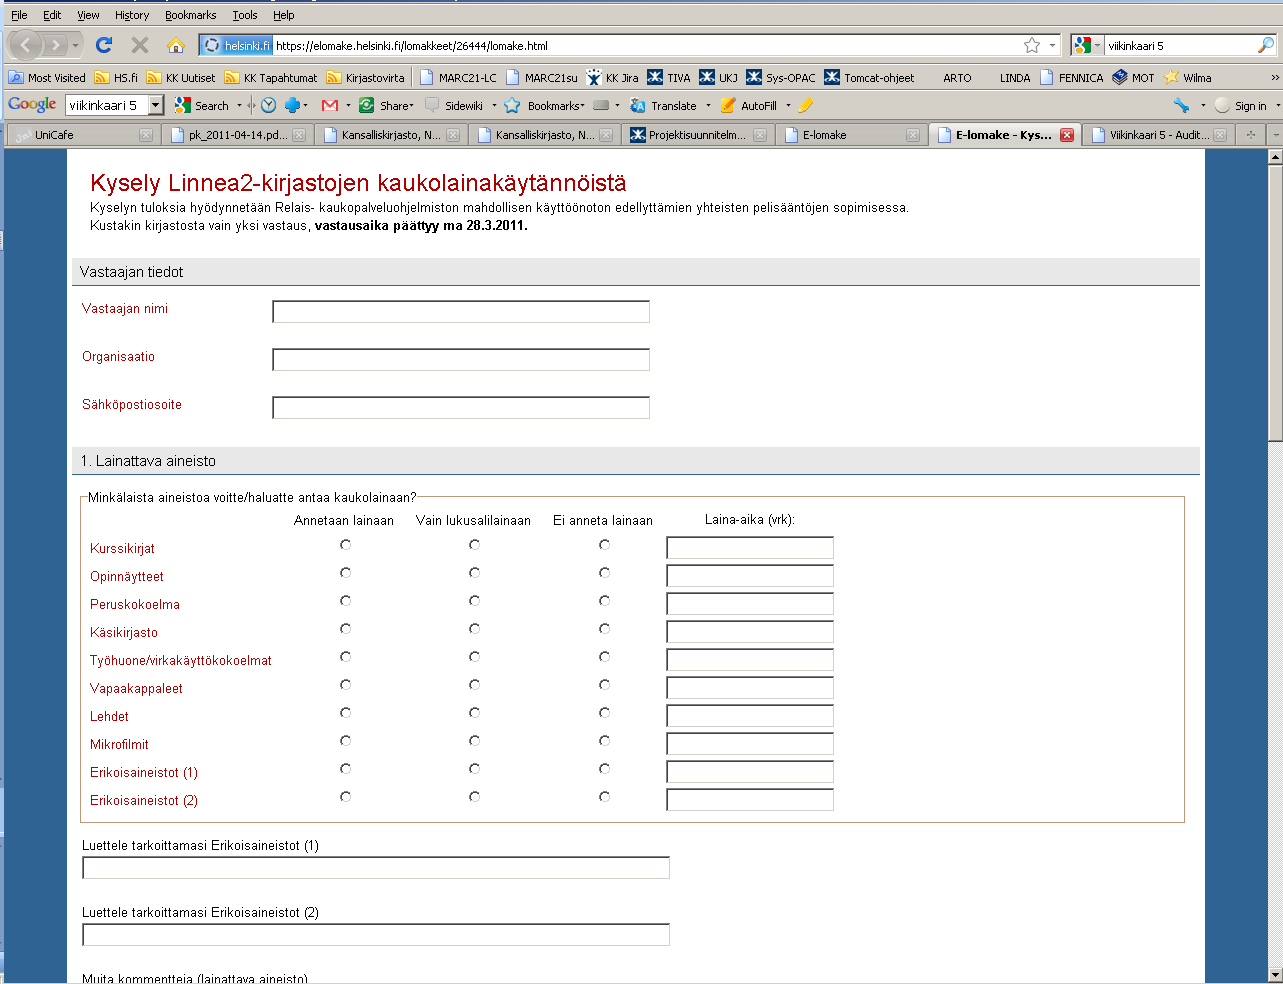Click the helsinki.fi site identity button
The height and width of the screenshot is (984, 1283).
[x=236, y=45]
